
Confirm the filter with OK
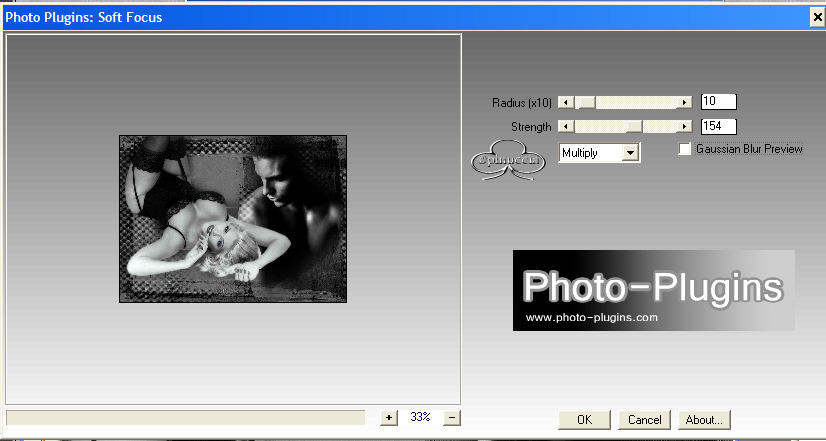pyautogui.click(x=585, y=420)
